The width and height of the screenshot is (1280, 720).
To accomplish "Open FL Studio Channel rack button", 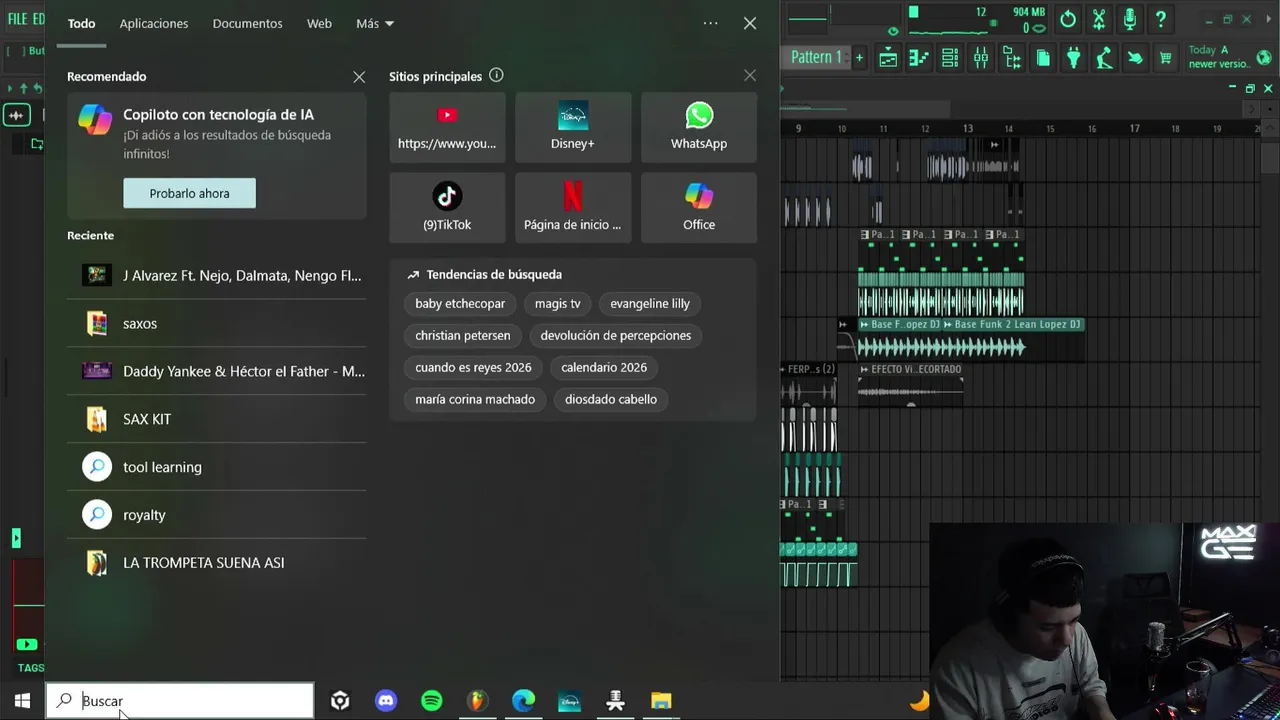I will click(x=950, y=58).
